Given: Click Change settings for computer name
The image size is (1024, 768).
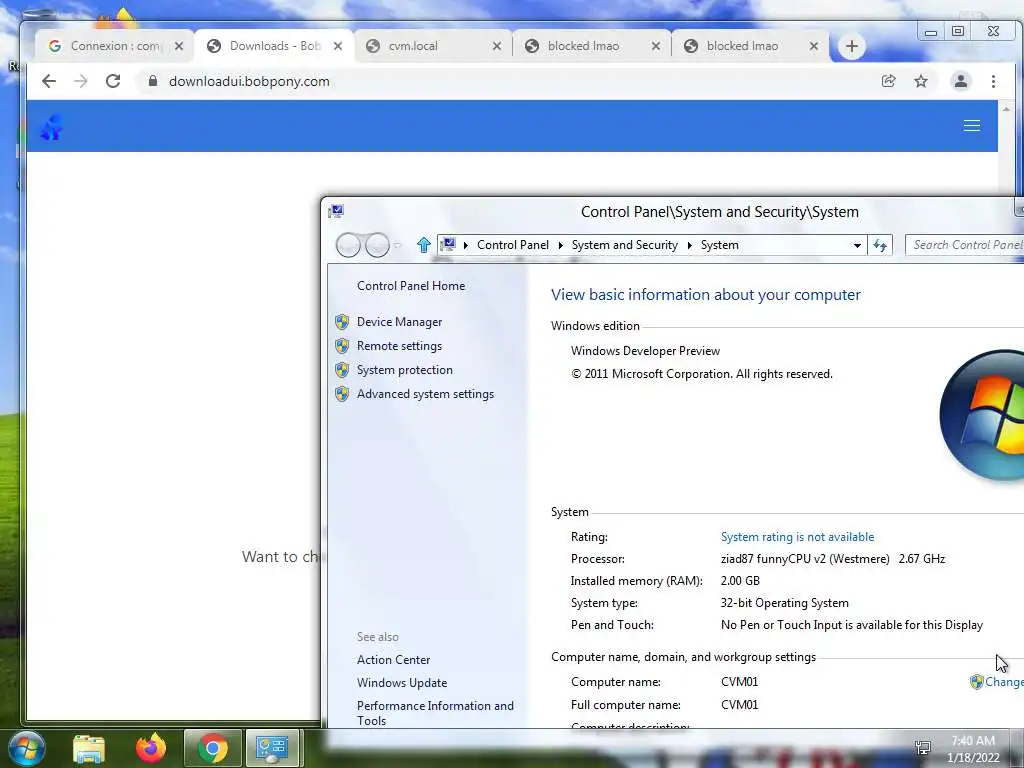Looking at the screenshot, I should 997,682.
